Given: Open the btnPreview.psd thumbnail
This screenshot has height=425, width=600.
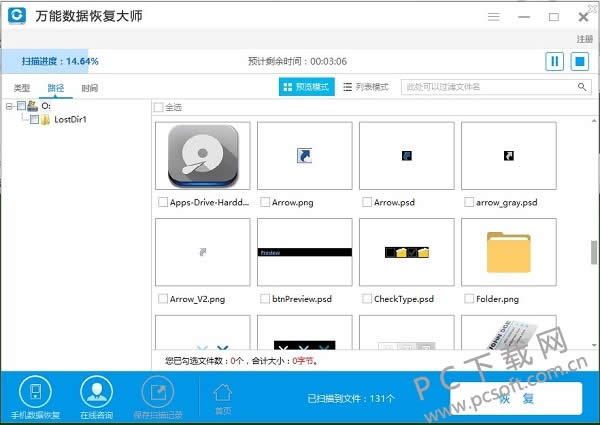Looking at the screenshot, I should pyautogui.click(x=305, y=252).
